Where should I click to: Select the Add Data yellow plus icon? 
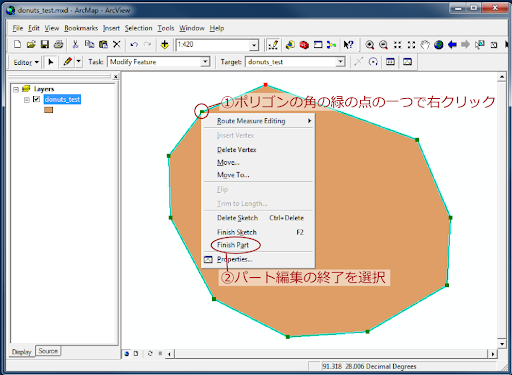[x=165, y=45]
